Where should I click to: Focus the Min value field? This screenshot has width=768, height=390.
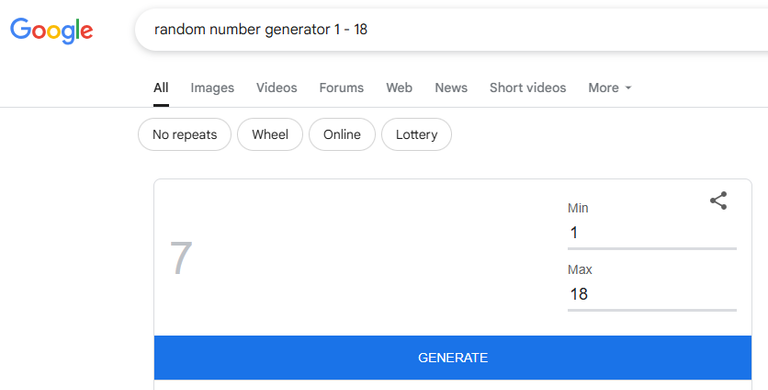[x=652, y=233]
